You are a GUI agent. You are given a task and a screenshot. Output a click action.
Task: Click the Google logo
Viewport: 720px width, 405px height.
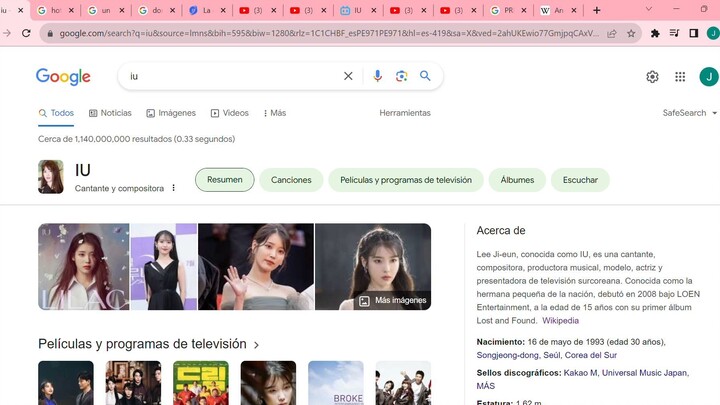[63, 77]
